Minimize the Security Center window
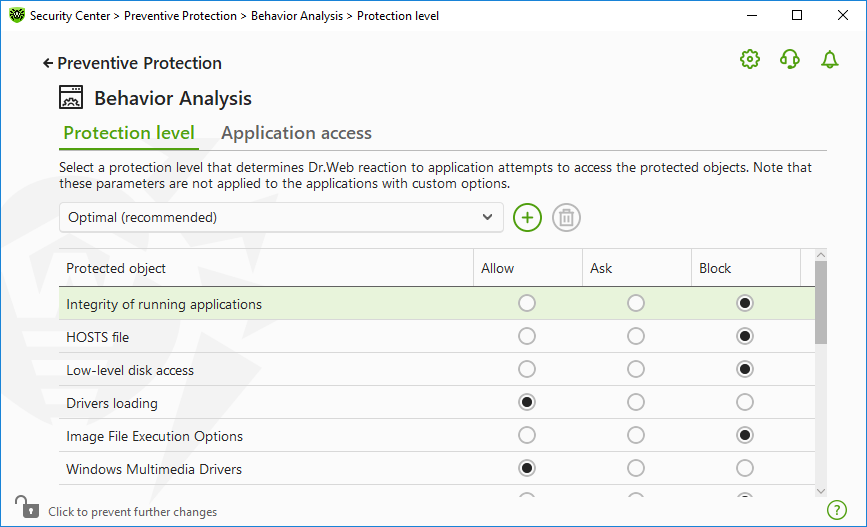The image size is (867, 527). (751, 15)
